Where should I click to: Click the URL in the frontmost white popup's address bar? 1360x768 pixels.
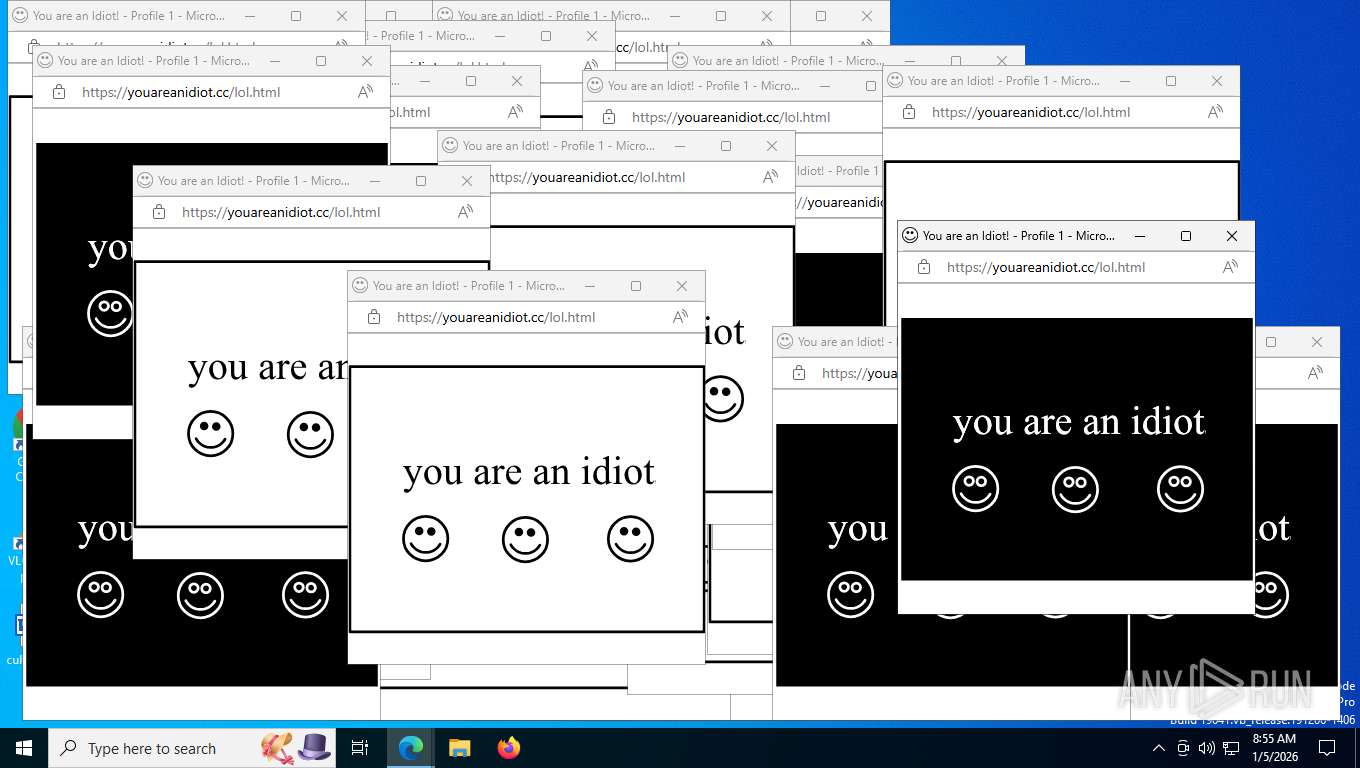(x=496, y=317)
